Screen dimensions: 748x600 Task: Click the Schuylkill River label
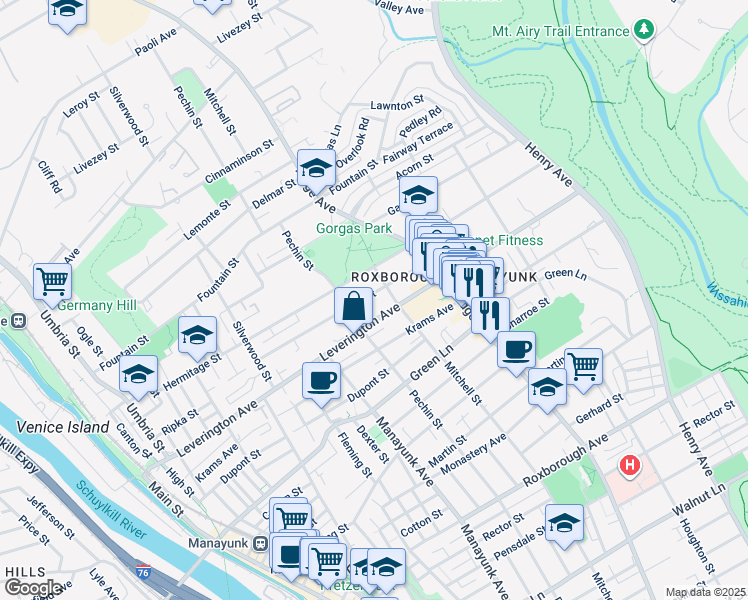(x=111, y=510)
